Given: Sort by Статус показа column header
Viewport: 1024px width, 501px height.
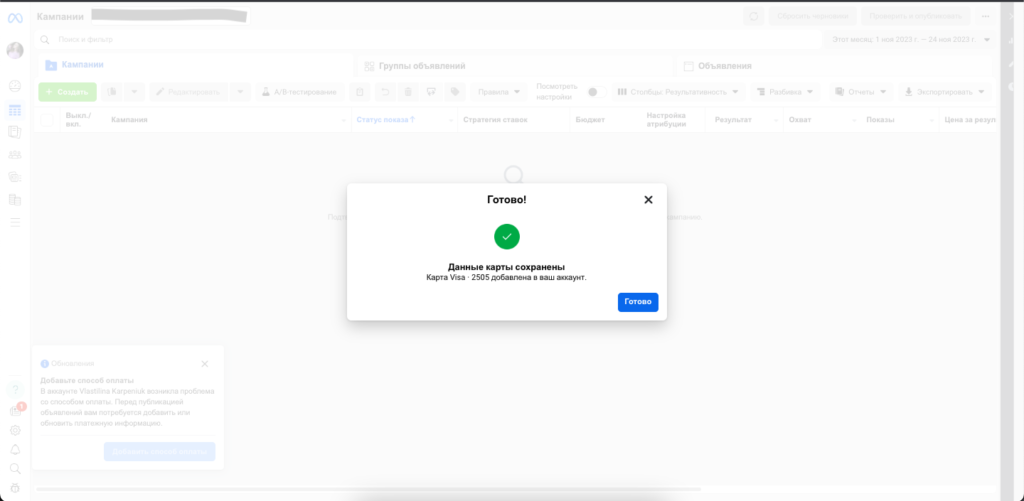Looking at the screenshot, I should coord(404,120).
